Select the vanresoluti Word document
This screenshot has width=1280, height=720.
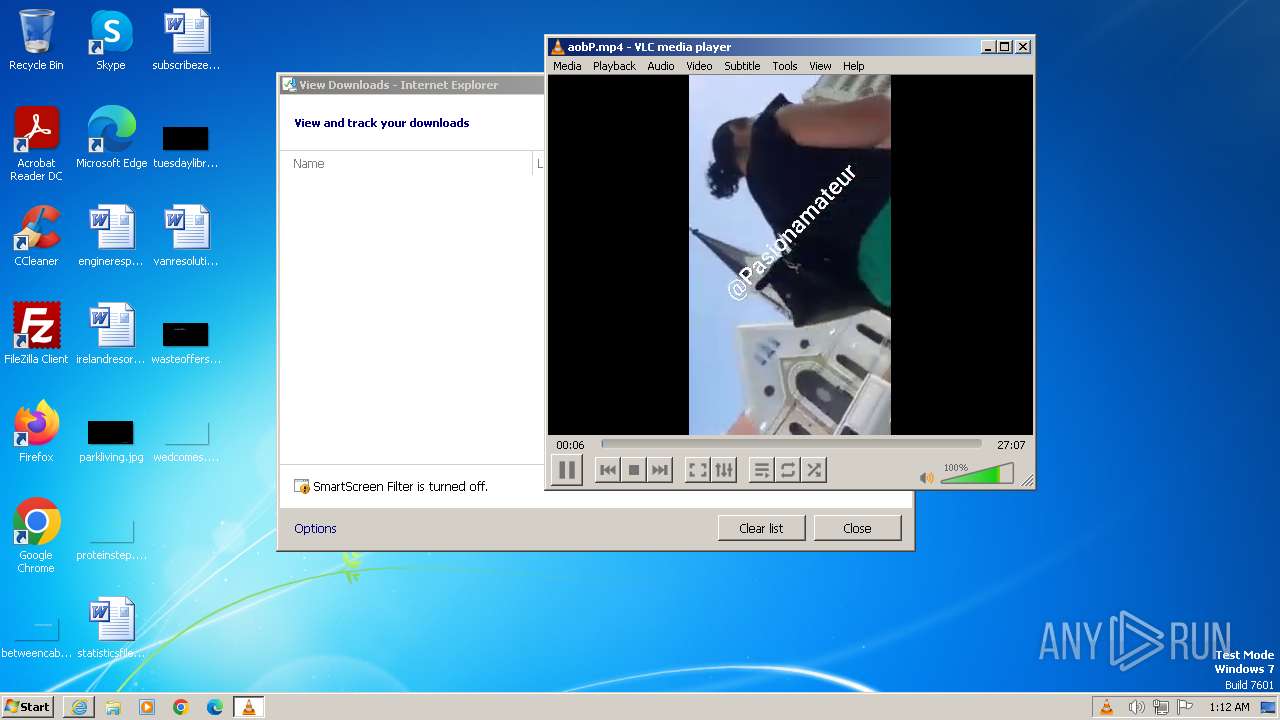(x=186, y=236)
